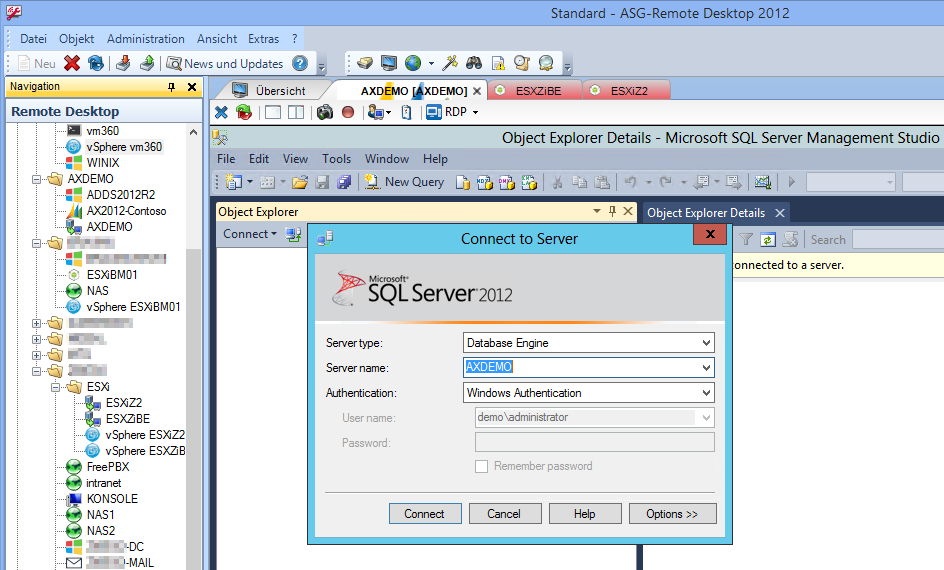
Task: Click the News und Updates button
Action: [x=225, y=63]
